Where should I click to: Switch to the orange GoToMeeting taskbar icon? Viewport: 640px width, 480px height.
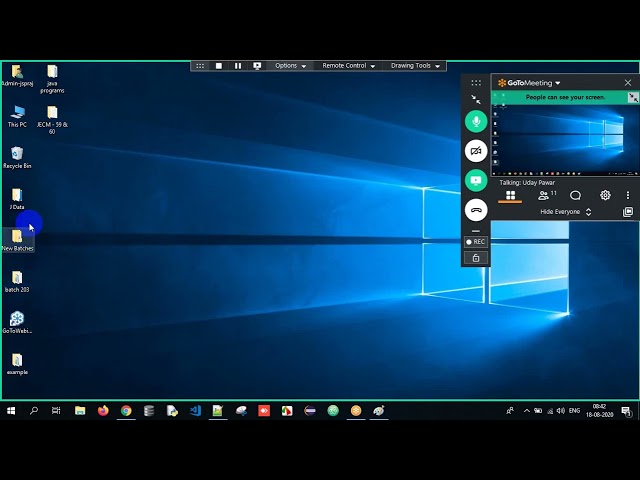click(x=356, y=411)
